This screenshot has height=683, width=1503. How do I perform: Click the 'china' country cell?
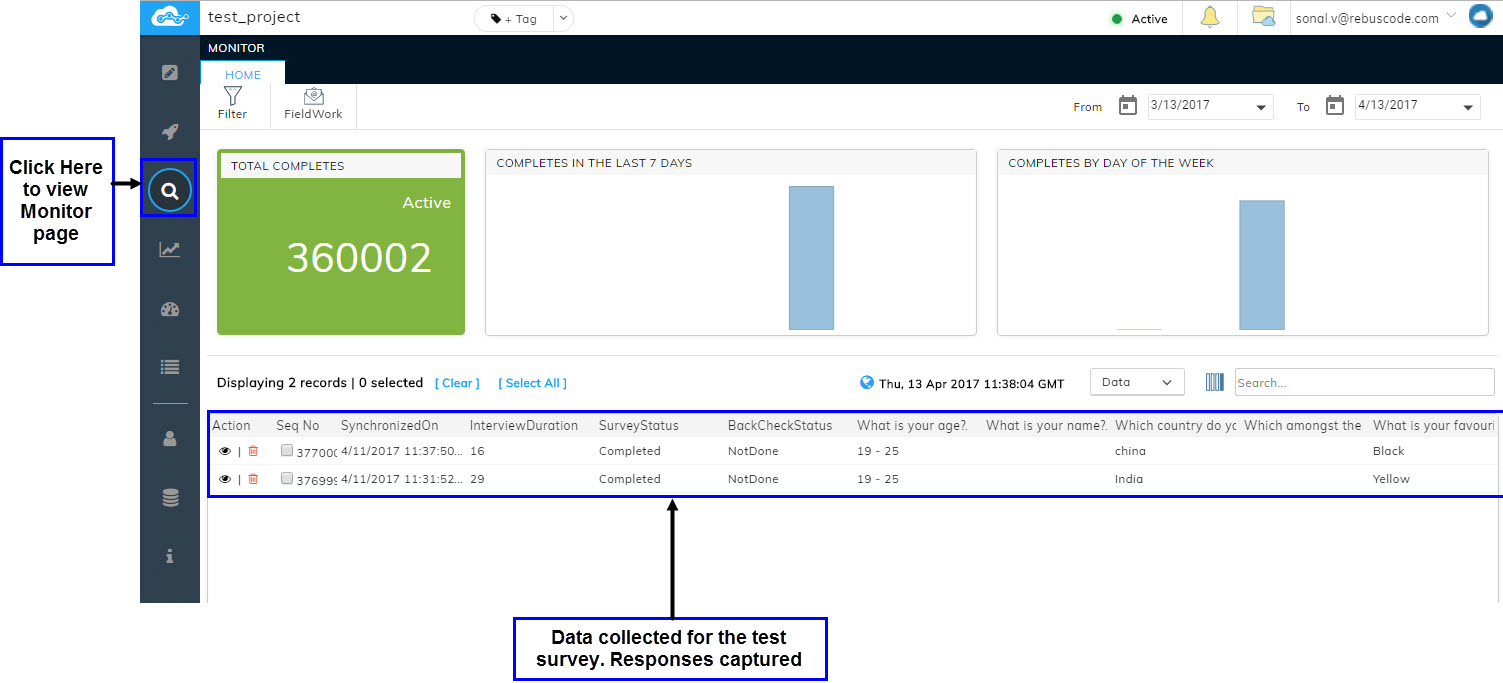[x=1130, y=451]
